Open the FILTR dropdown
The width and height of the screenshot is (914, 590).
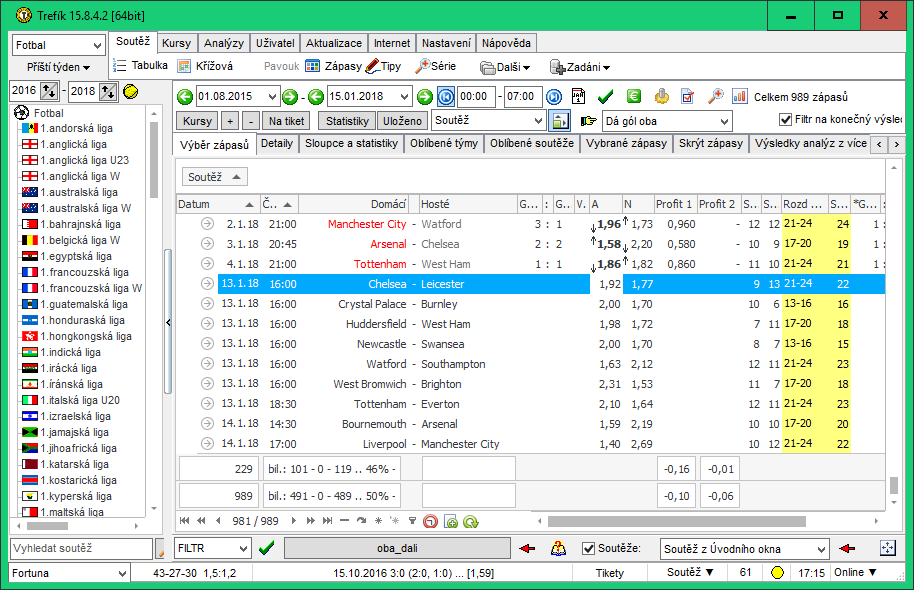(x=212, y=548)
